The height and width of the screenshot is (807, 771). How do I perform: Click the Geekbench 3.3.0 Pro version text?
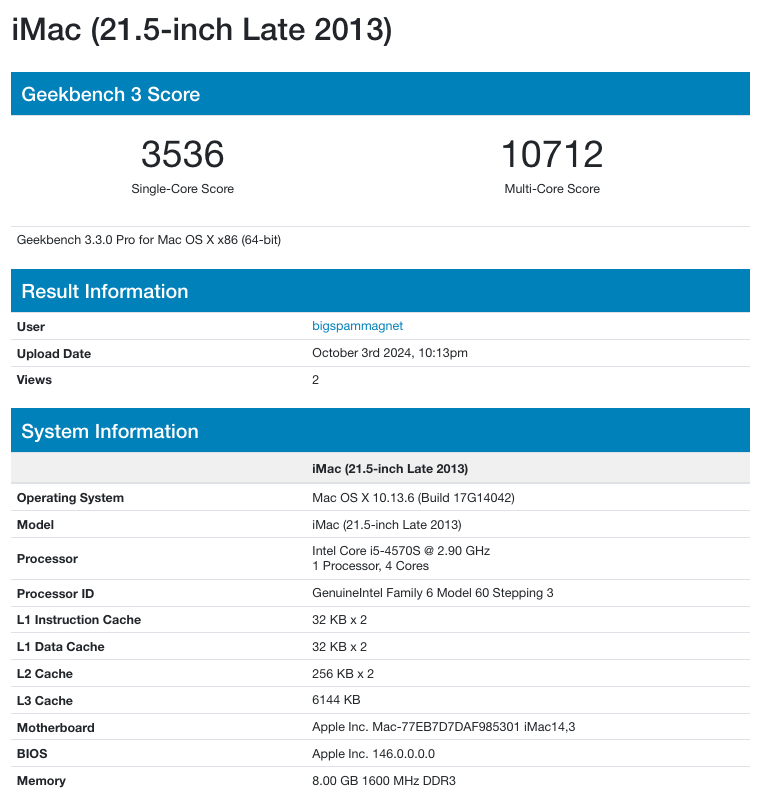tap(149, 240)
